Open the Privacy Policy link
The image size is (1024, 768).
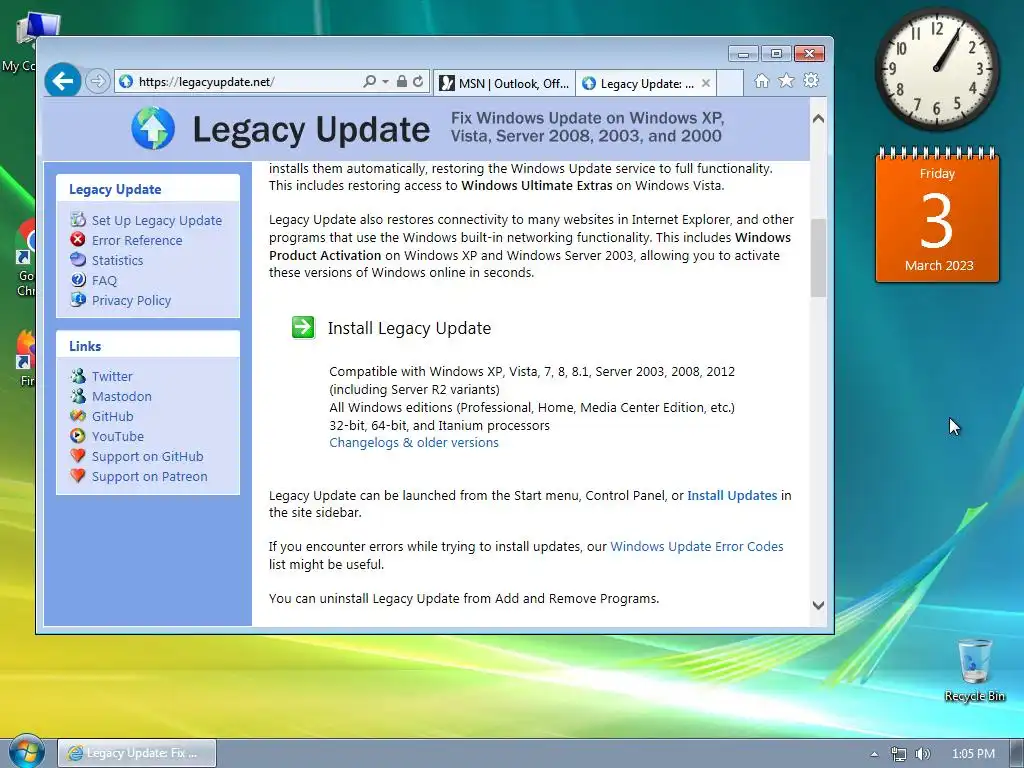tap(131, 300)
